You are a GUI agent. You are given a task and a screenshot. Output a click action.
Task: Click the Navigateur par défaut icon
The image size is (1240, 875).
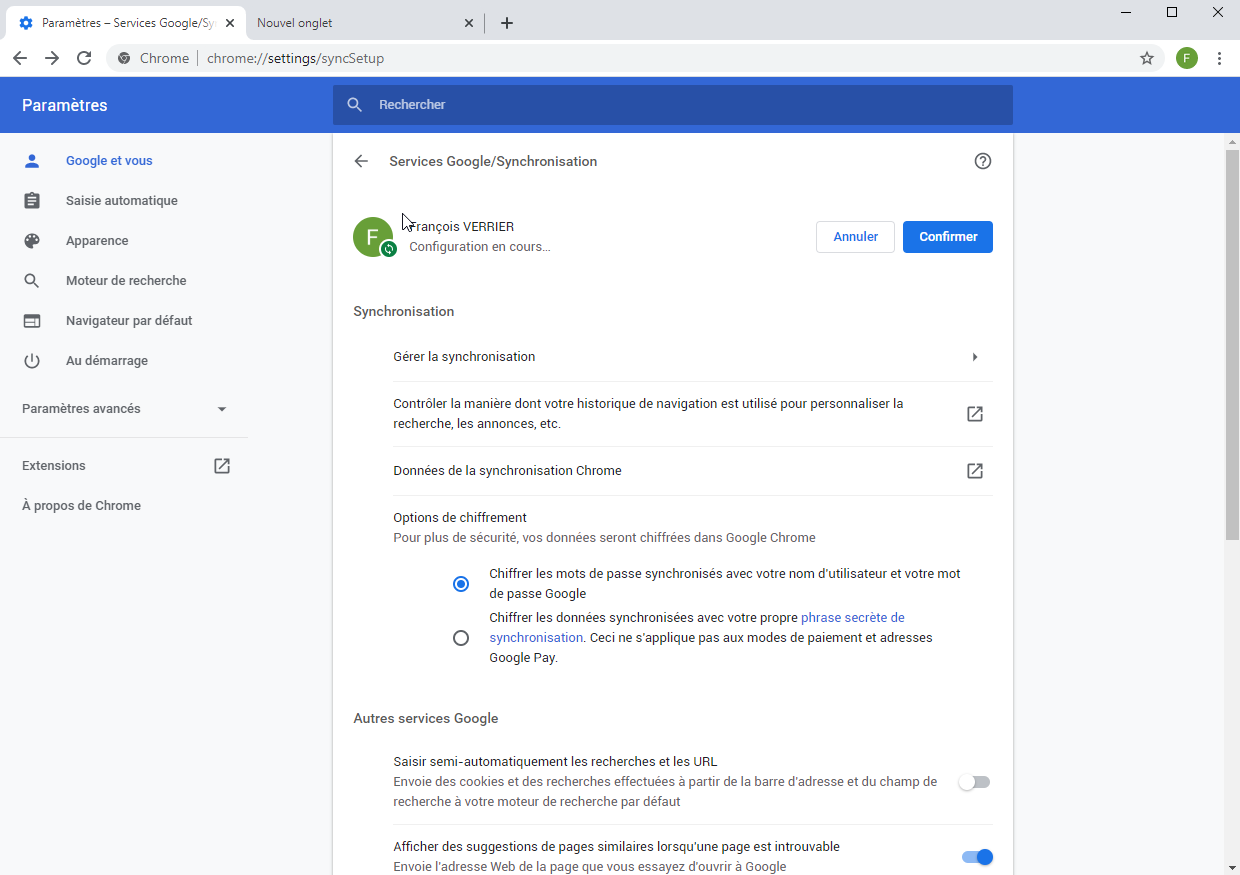point(32,320)
